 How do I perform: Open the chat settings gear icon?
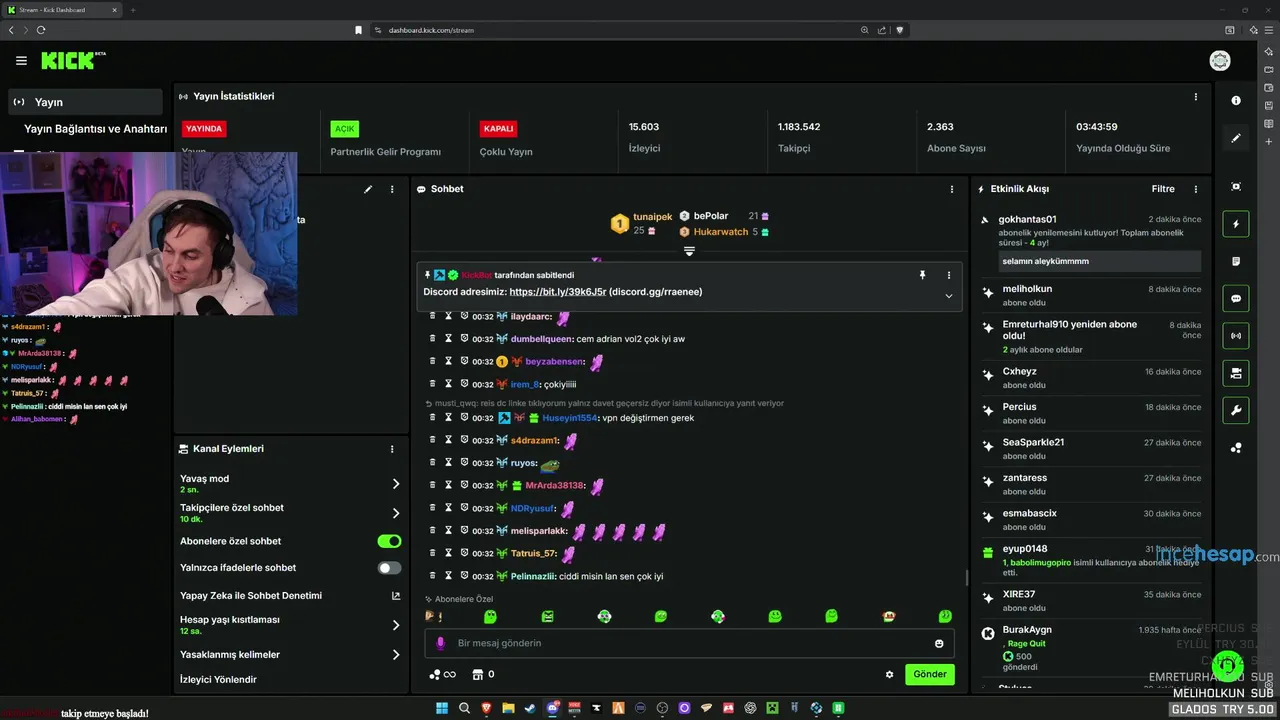tap(889, 674)
